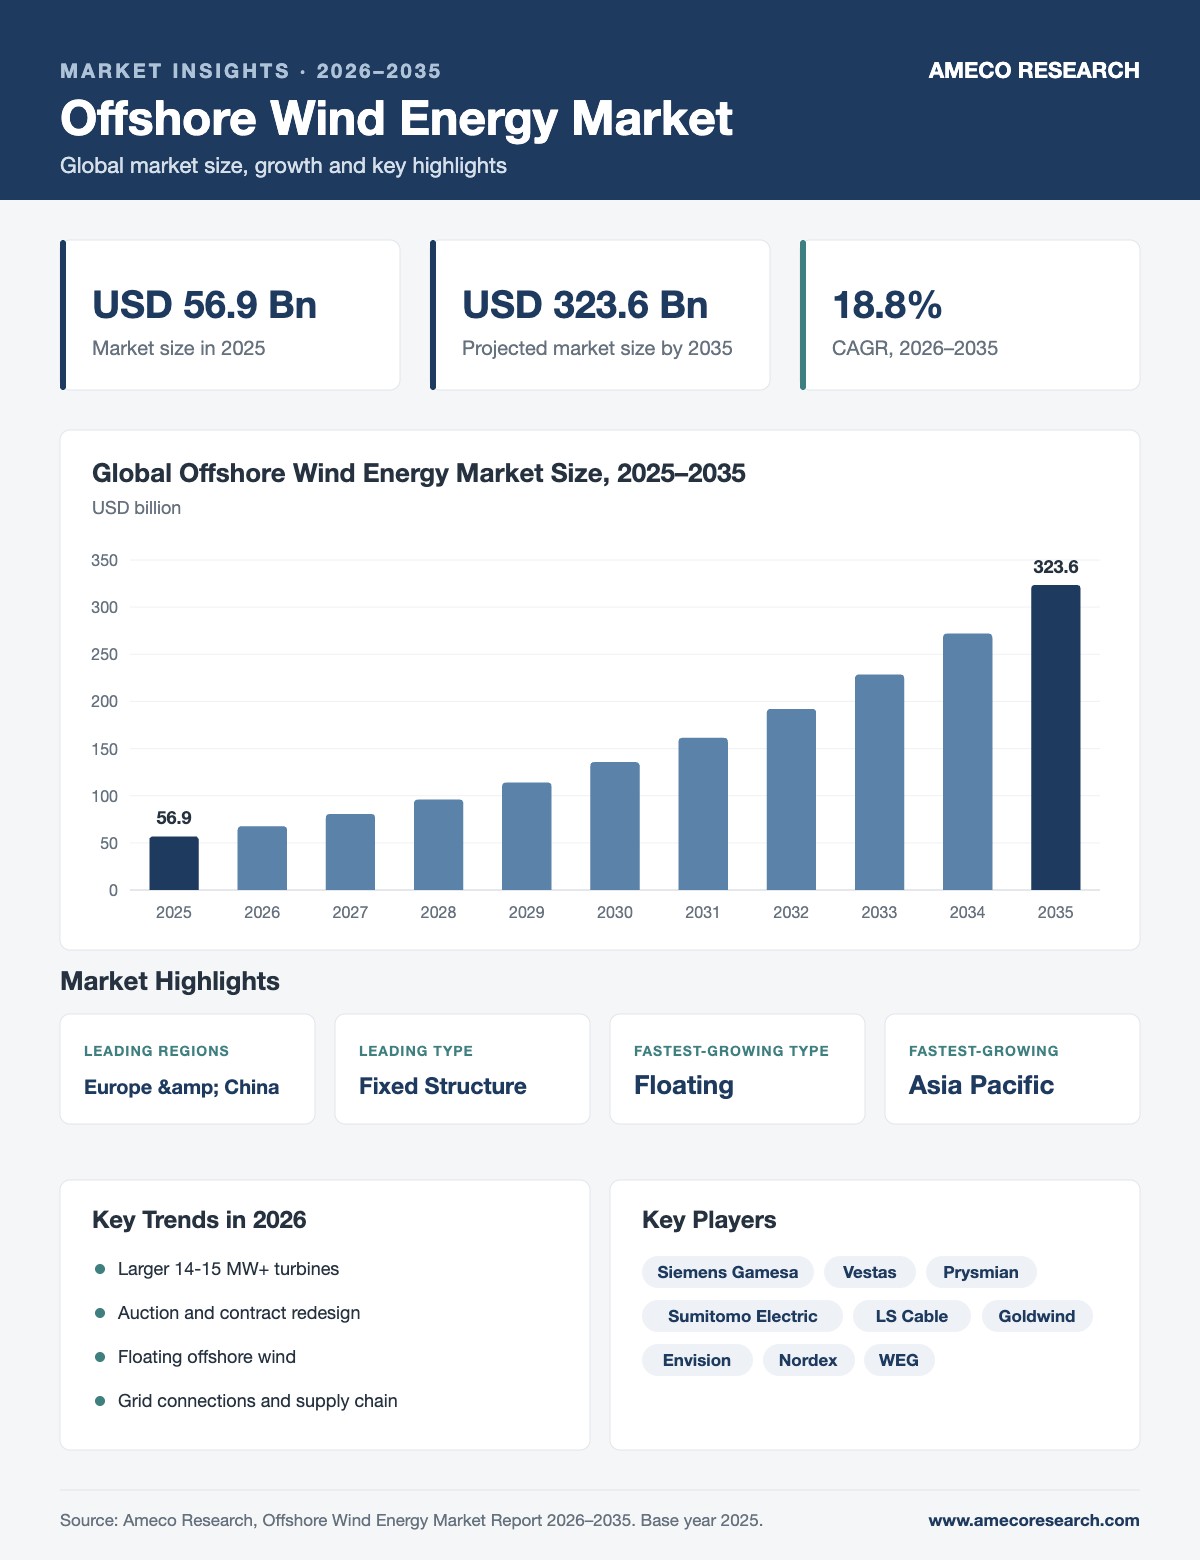Select the WEG chip
This screenshot has height=1560, width=1200.
[899, 1360]
